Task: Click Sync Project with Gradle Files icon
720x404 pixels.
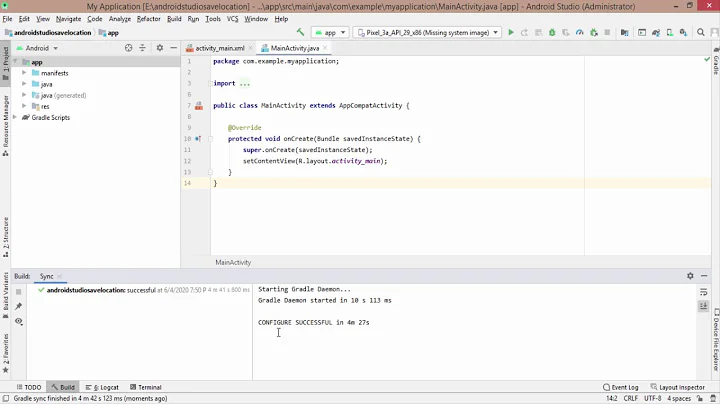Action: tap(656, 33)
